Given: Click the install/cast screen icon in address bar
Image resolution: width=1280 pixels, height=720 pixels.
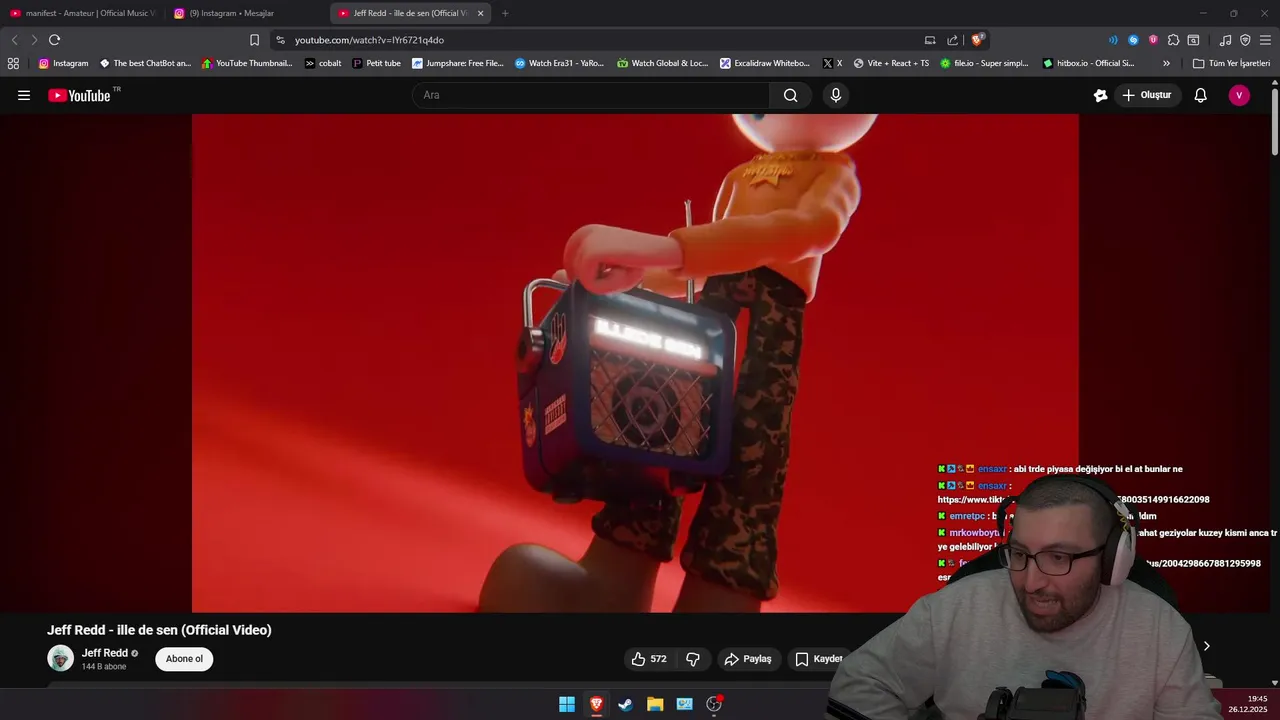Looking at the screenshot, I should (x=930, y=40).
